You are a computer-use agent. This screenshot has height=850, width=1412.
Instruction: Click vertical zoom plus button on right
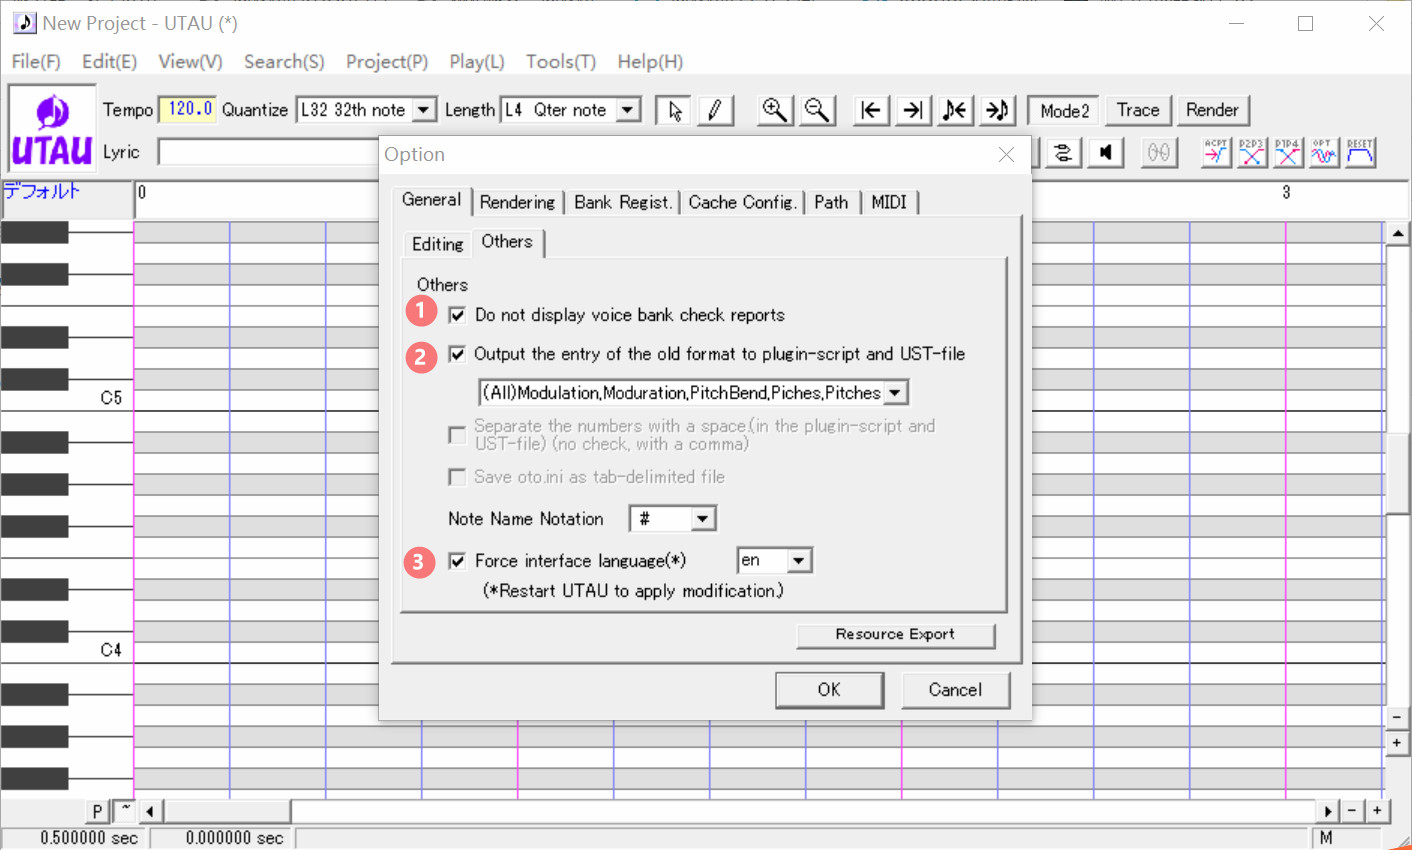pyautogui.click(x=1397, y=743)
